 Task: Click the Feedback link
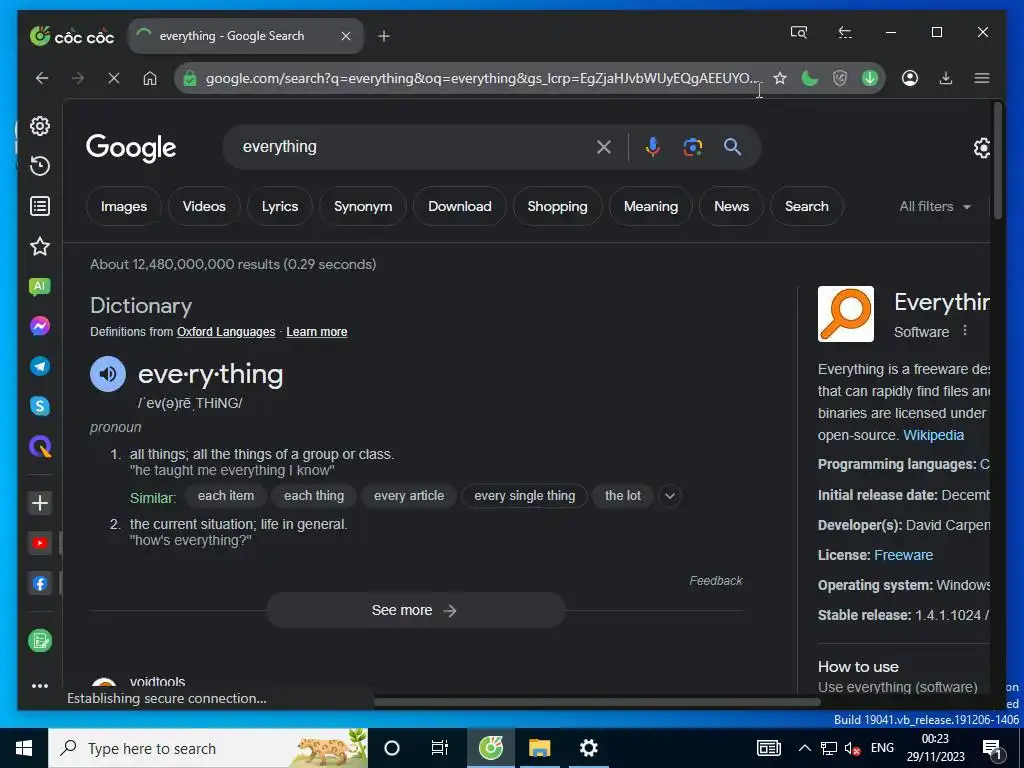click(x=716, y=581)
